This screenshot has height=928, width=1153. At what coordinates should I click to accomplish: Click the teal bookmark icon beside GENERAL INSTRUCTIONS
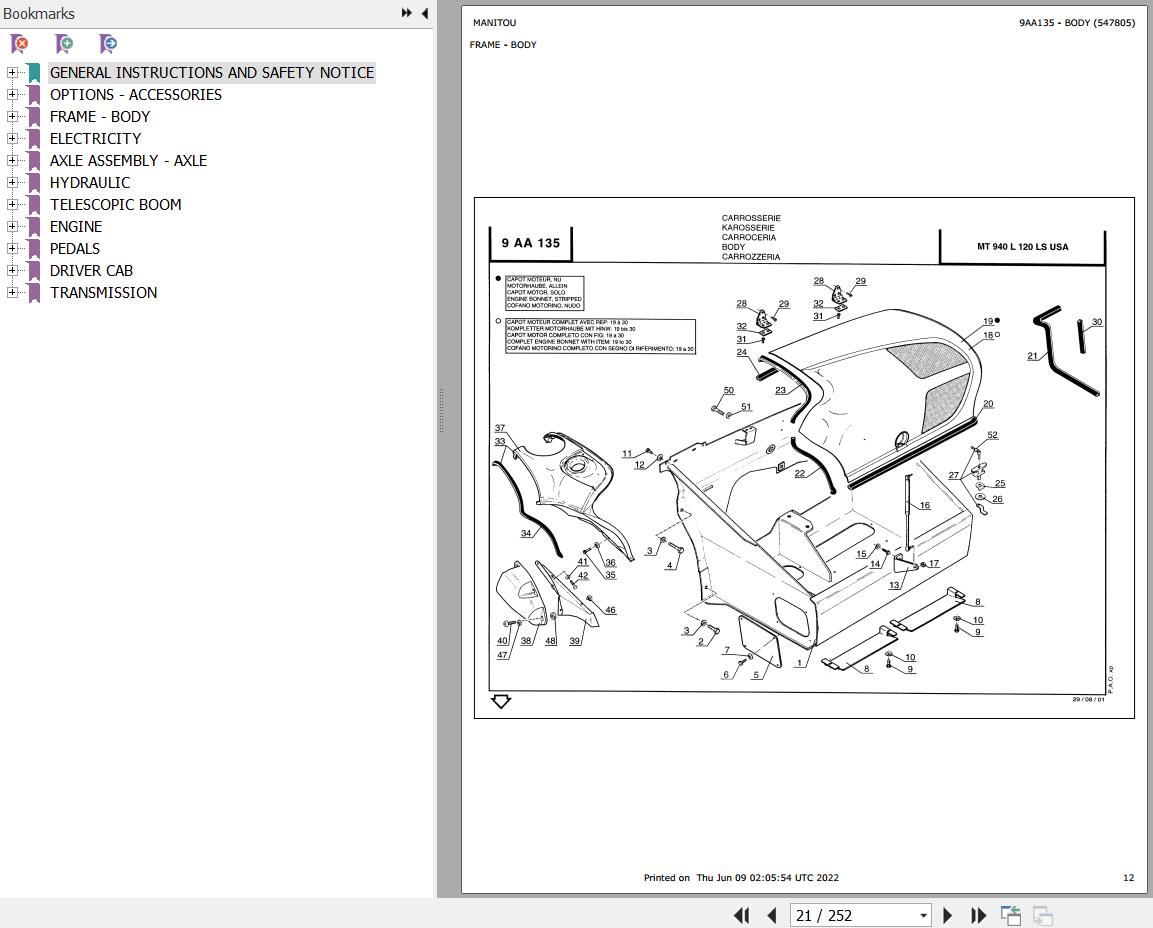pyautogui.click(x=34, y=72)
